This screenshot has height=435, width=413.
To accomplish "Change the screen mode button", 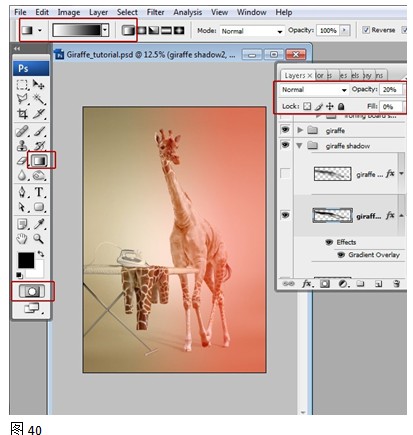I will pos(32,308).
